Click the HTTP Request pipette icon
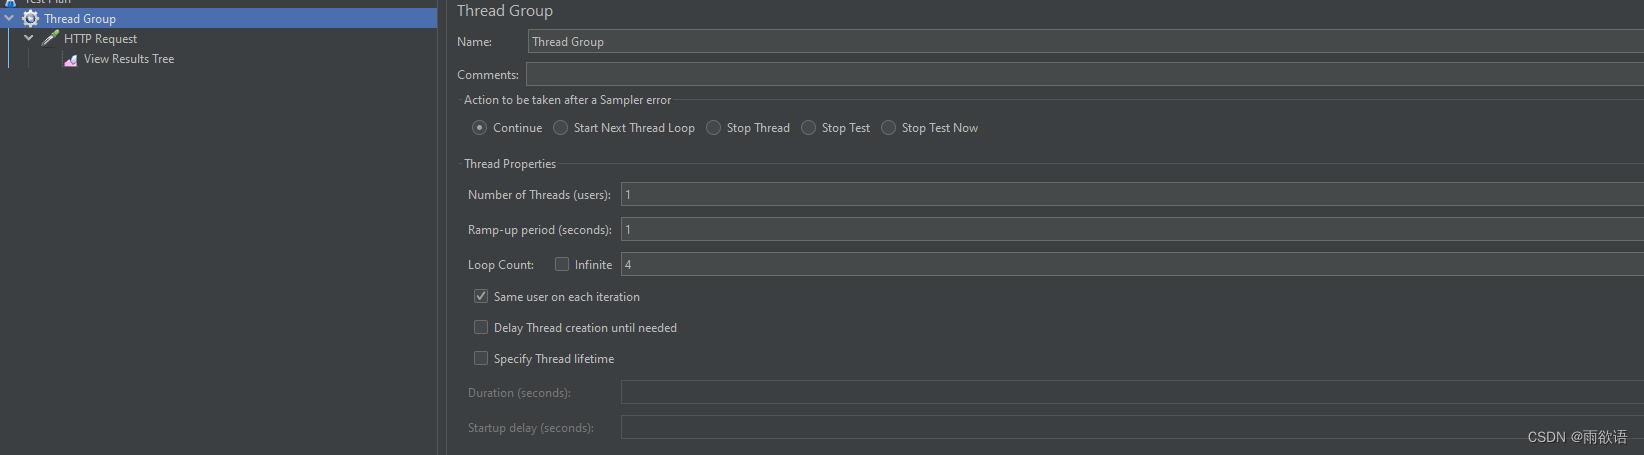Screen dimensions: 1644x455 [x=50, y=38]
